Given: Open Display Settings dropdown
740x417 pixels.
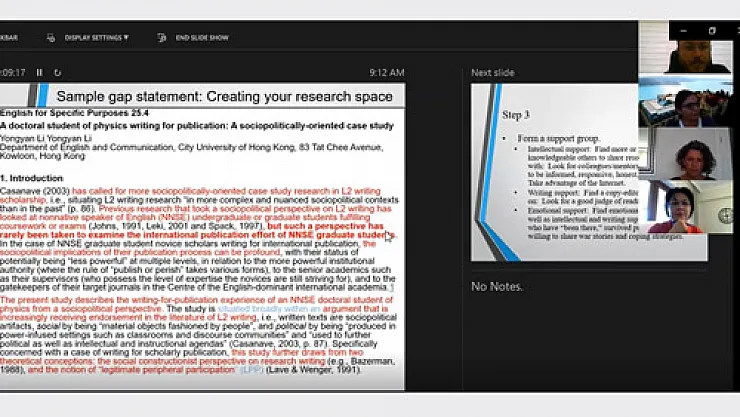Looking at the screenshot, I should click(96, 37).
